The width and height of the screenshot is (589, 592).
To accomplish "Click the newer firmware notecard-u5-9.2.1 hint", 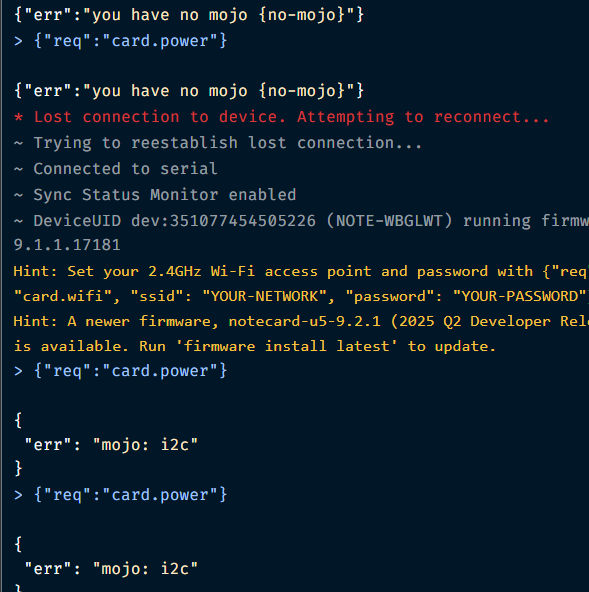I will pos(301,321).
